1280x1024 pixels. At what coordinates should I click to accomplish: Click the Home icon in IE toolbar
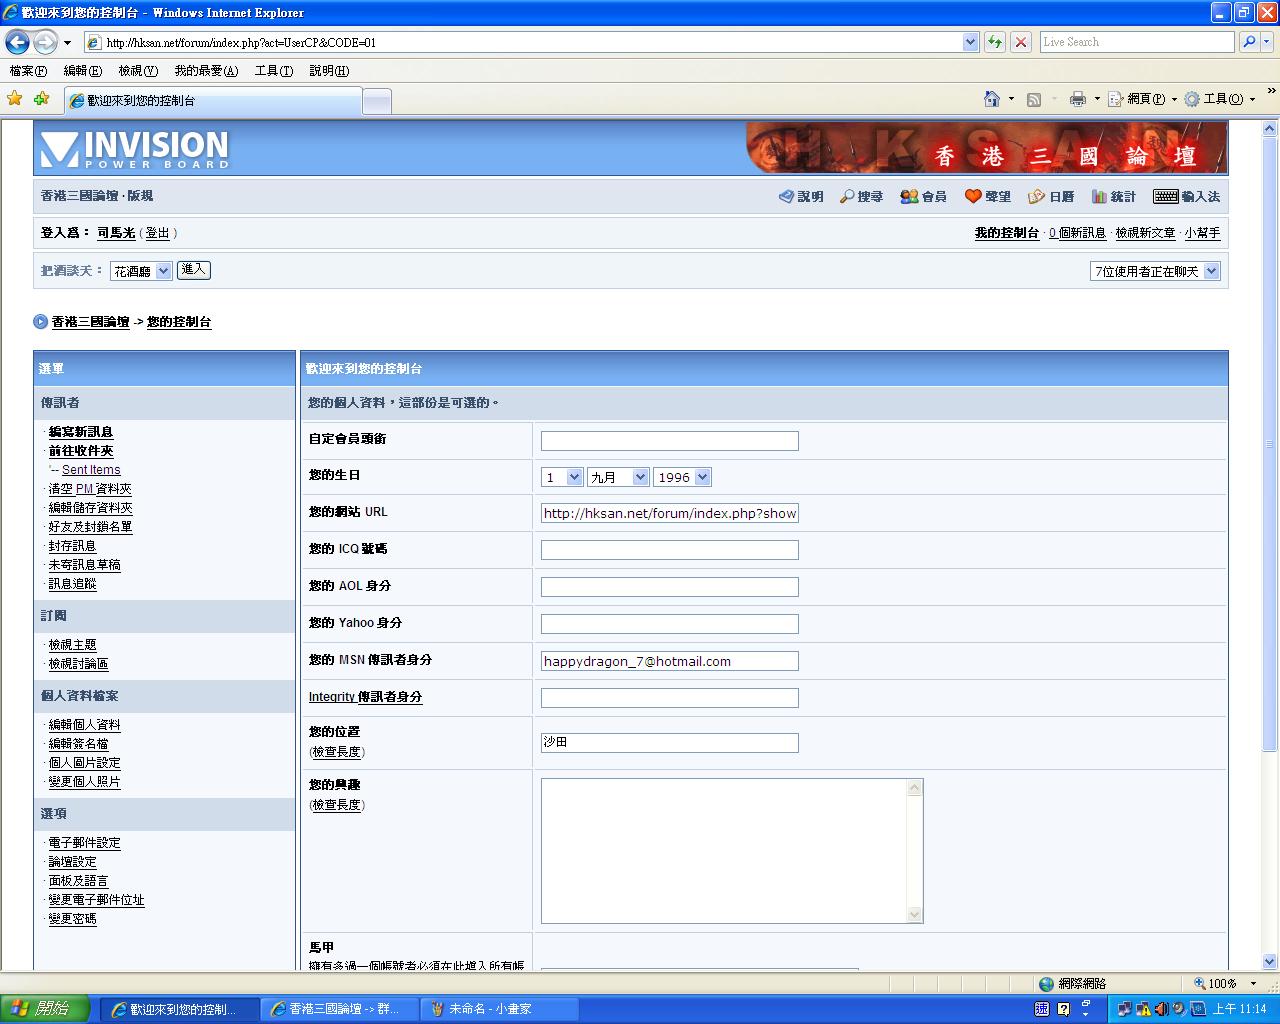pyautogui.click(x=991, y=99)
